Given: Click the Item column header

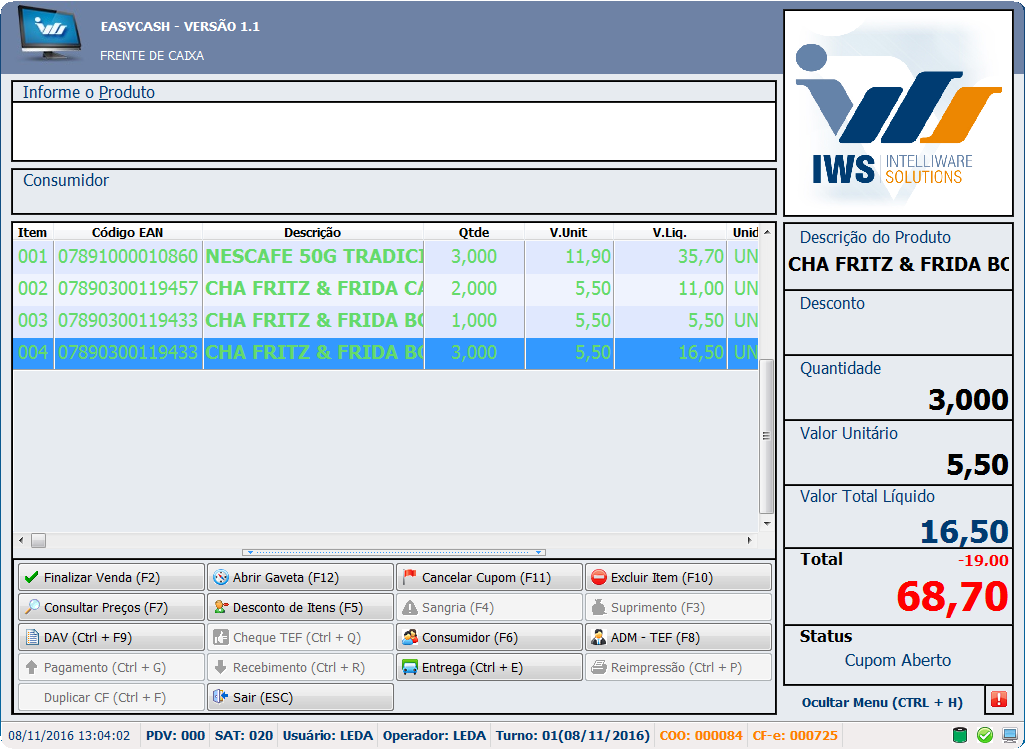Looking at the screenshot, I should [x=33, y=232].
